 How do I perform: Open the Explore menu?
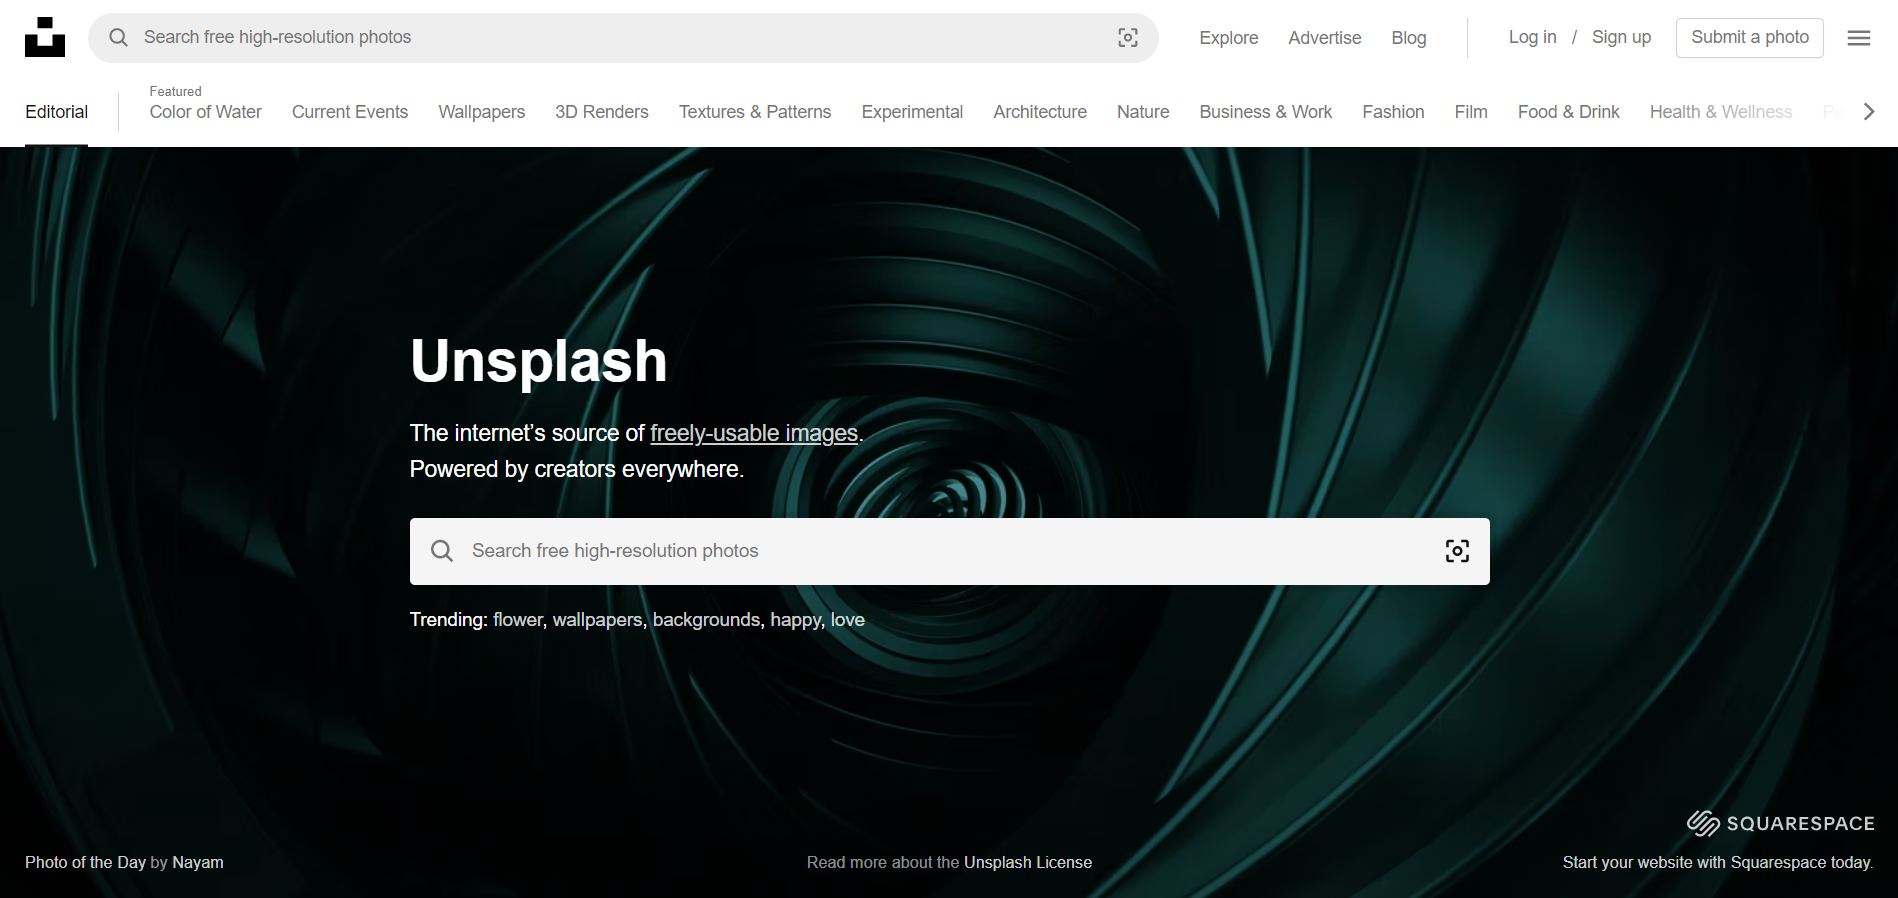click(1229, 38)
